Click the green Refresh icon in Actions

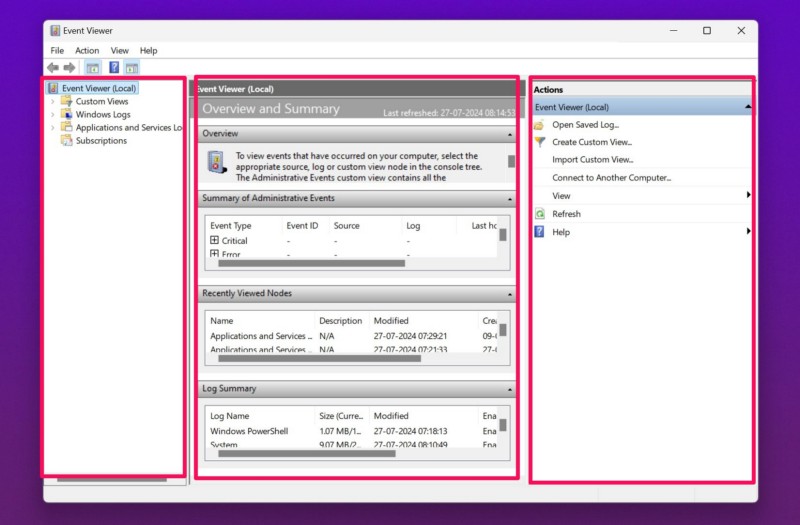[x=540, y=214]
